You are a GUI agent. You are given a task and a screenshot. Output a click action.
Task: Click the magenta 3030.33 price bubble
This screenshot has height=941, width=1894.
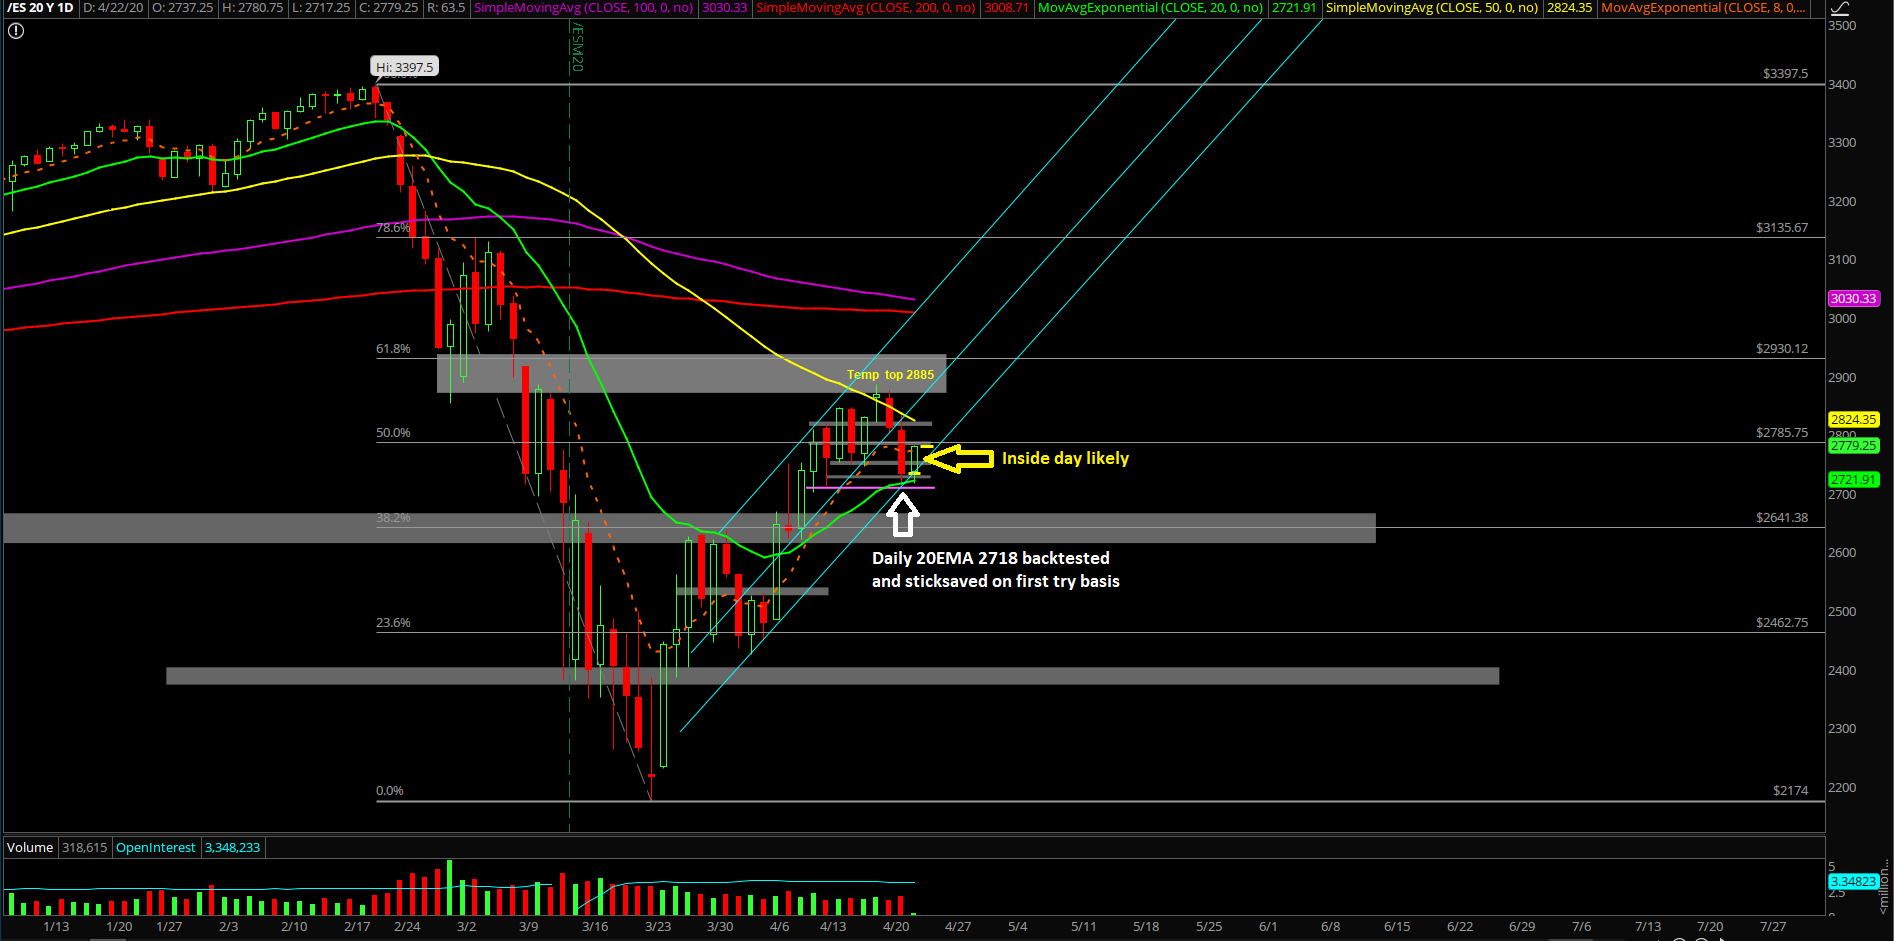click(x=1853, y=299)
